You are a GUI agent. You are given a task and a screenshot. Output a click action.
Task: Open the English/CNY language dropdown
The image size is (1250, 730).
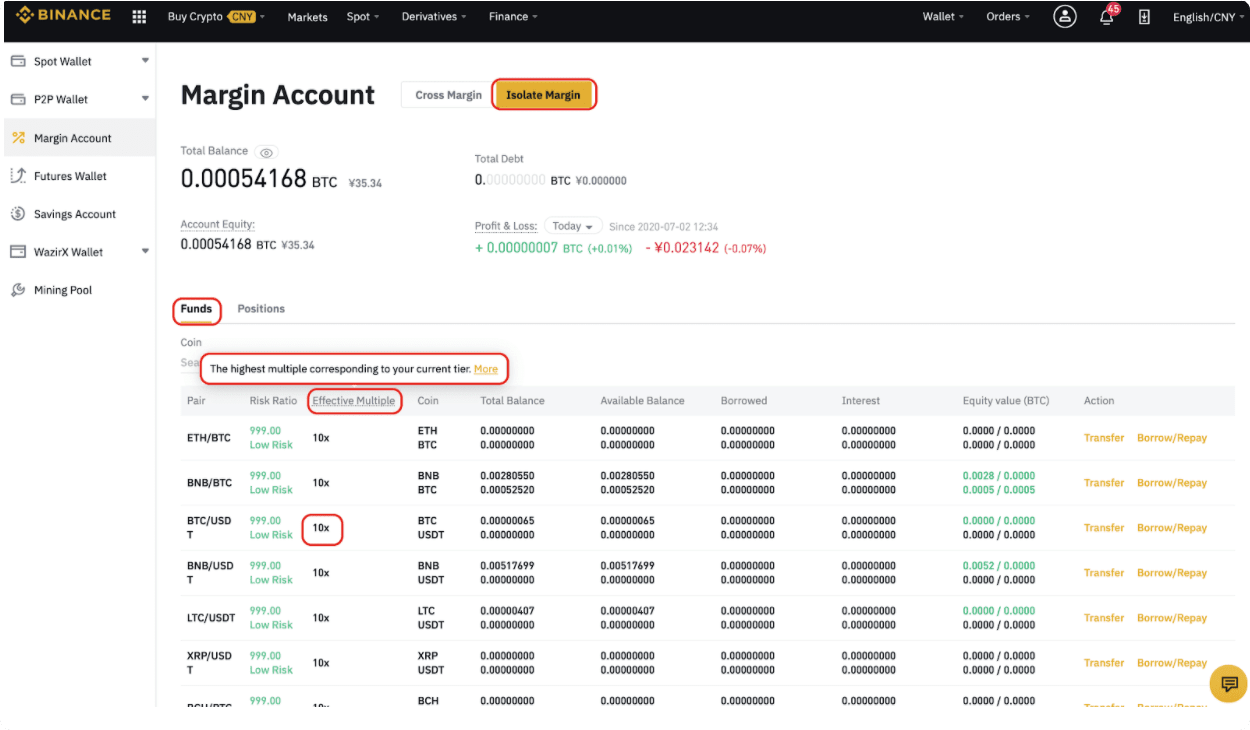(x=1210, y=17)
